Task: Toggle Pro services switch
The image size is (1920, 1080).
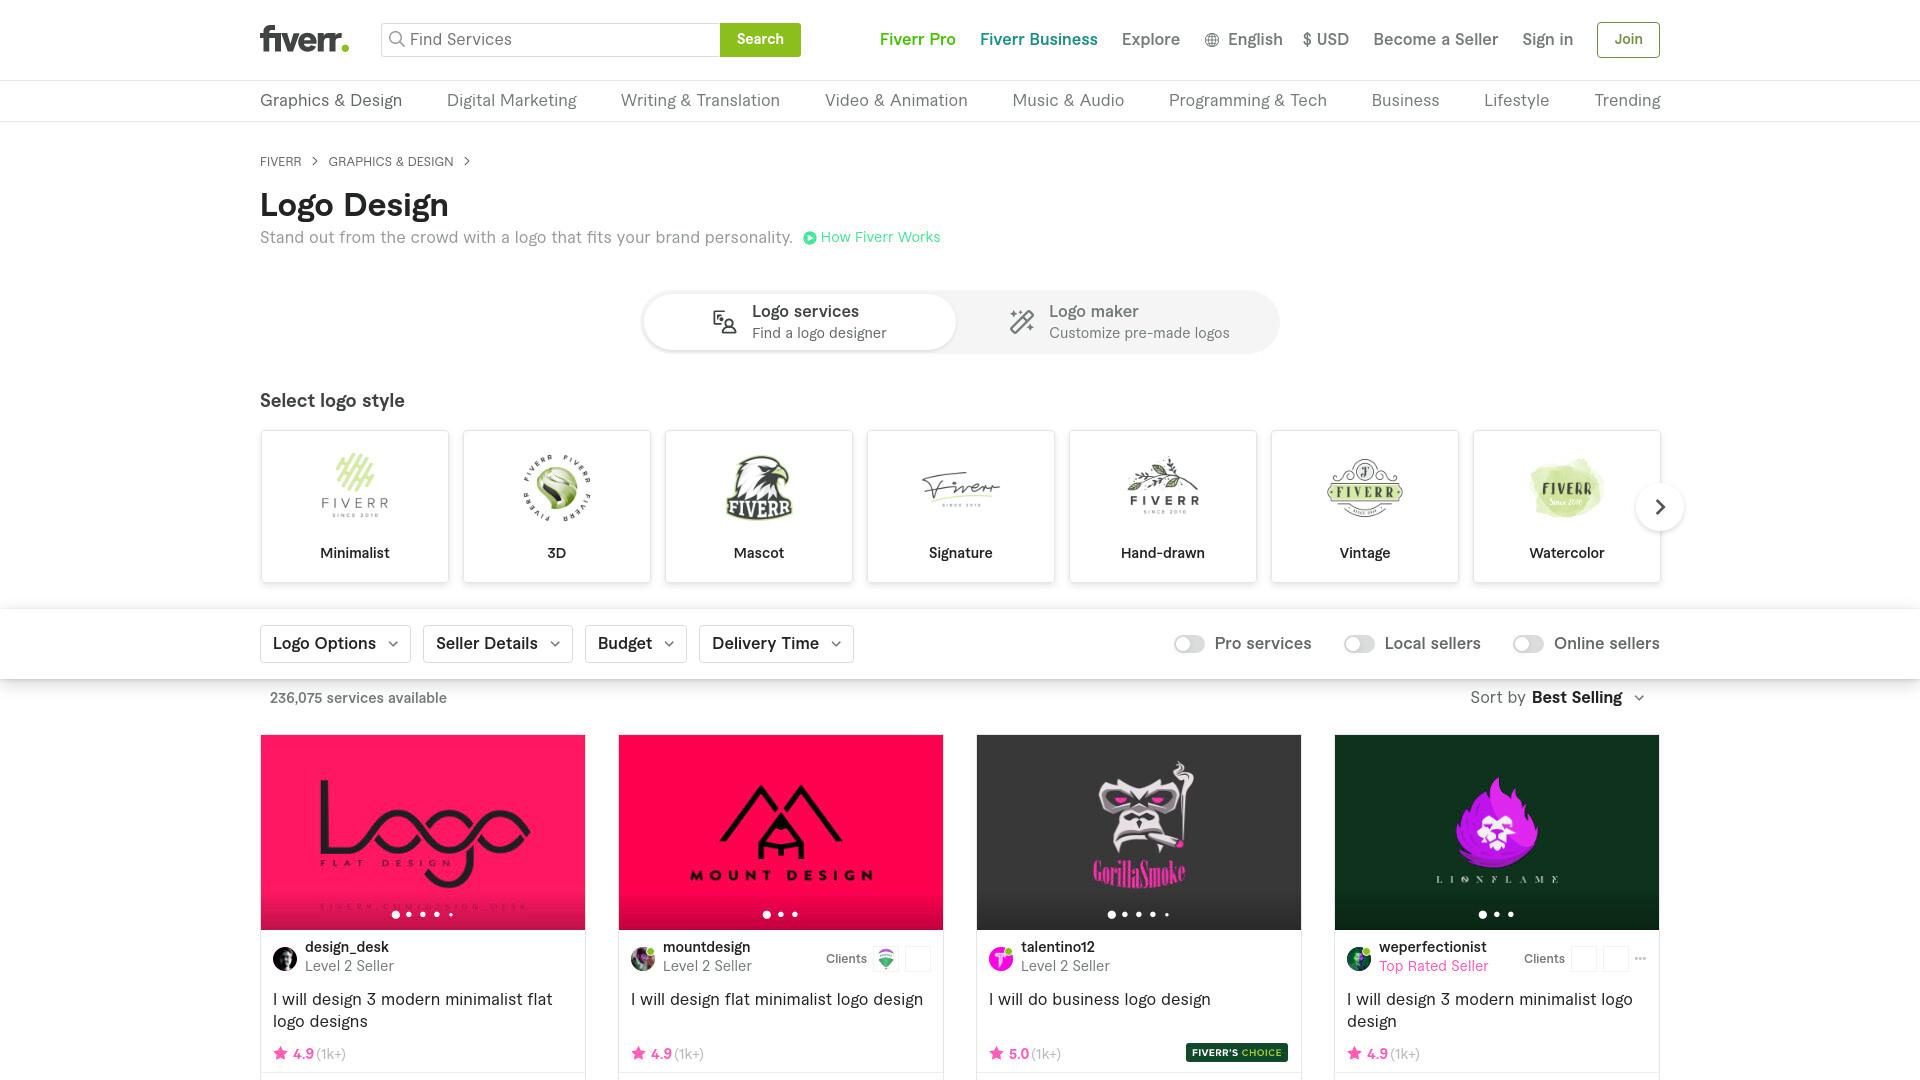Action: tap(1189, 644)
